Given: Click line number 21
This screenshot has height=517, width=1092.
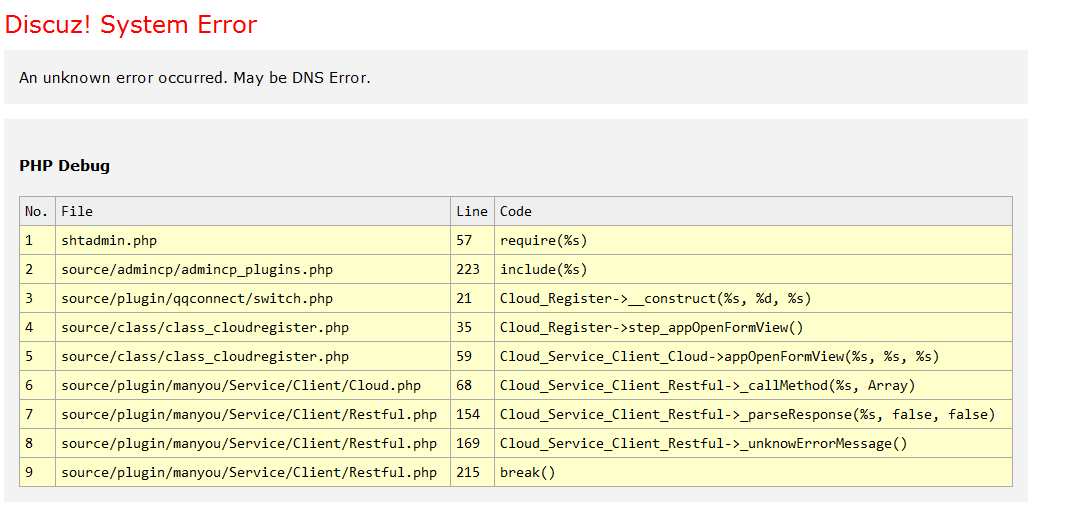Looking at the screenshot, I should (x=465, y=299).
